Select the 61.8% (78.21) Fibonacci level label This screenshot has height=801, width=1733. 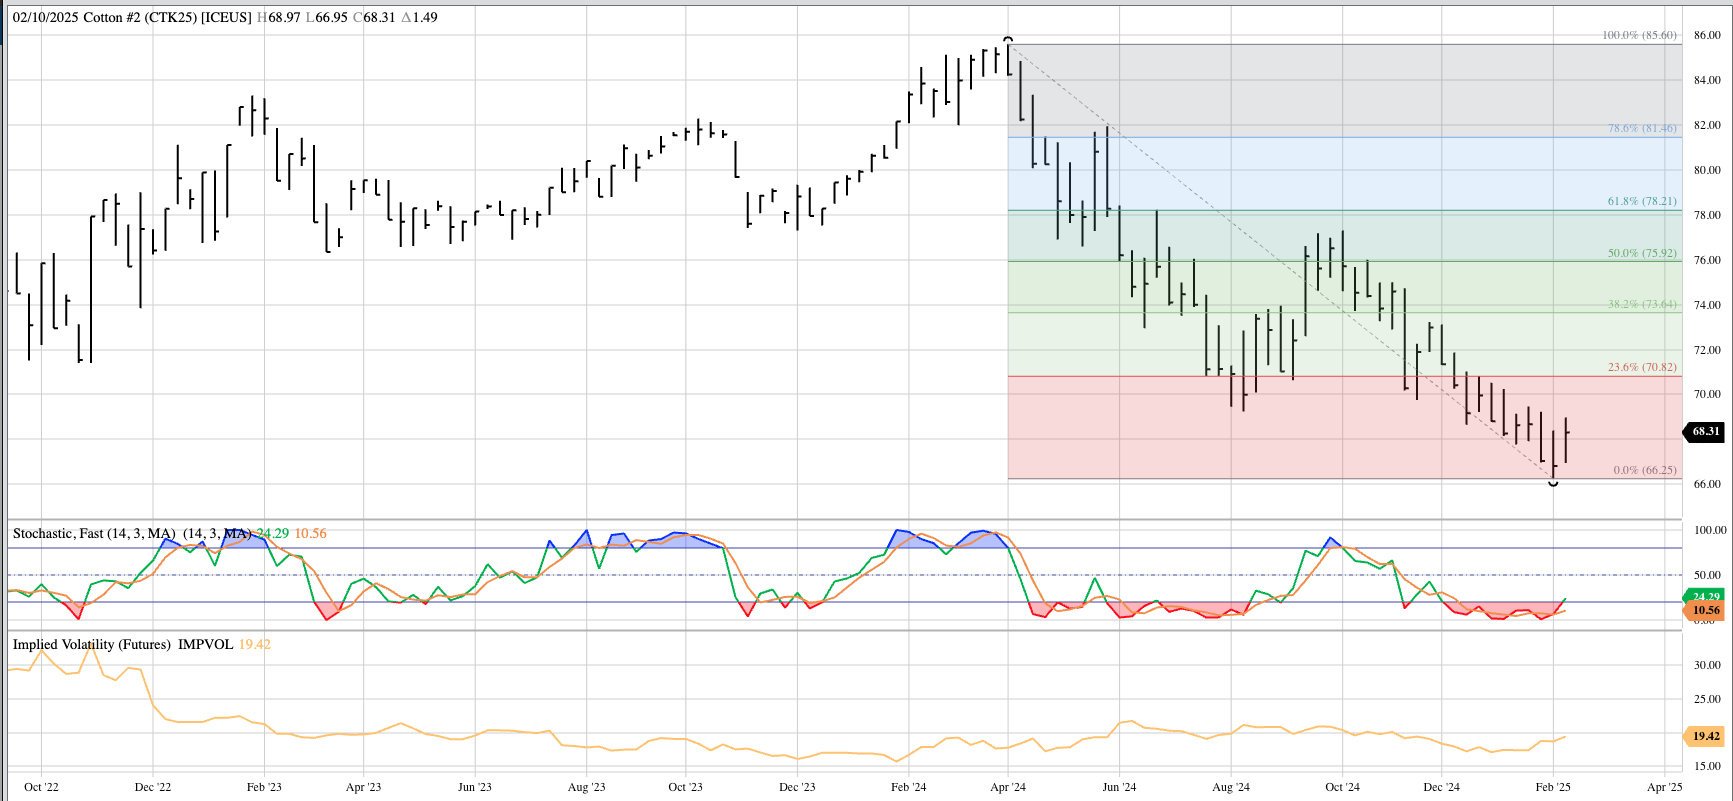(1642, 201)
